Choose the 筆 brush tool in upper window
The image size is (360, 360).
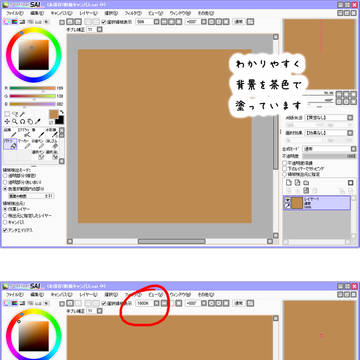[x=38, y=132]
